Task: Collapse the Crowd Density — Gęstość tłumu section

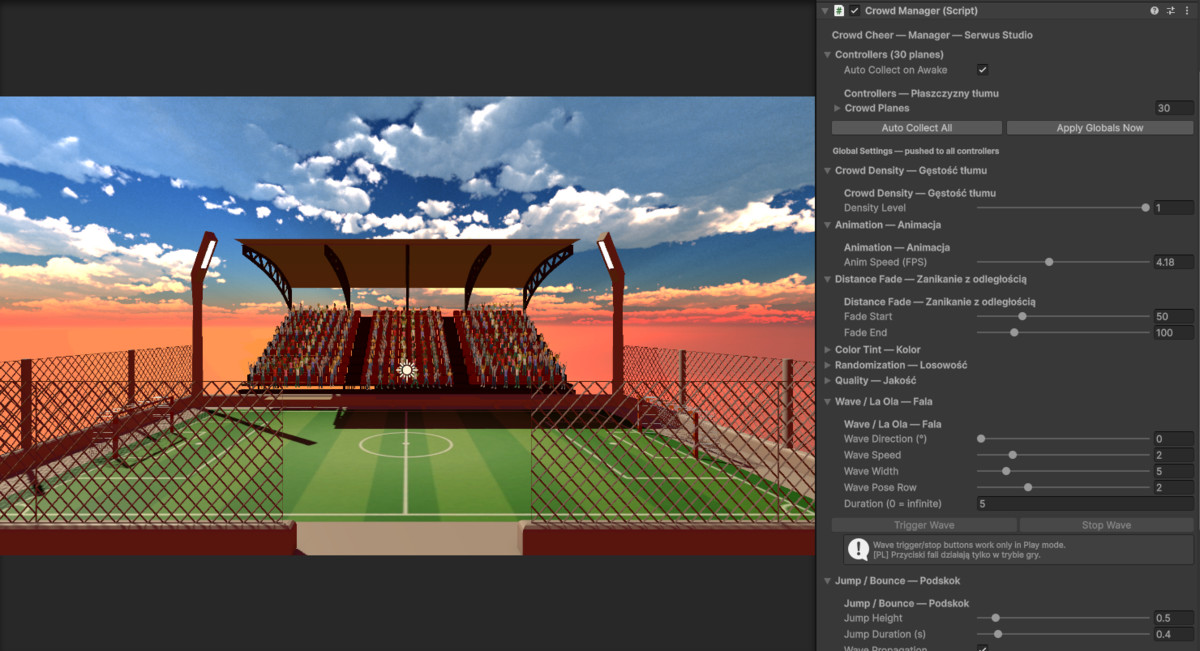Action: (x=827, y=170)
